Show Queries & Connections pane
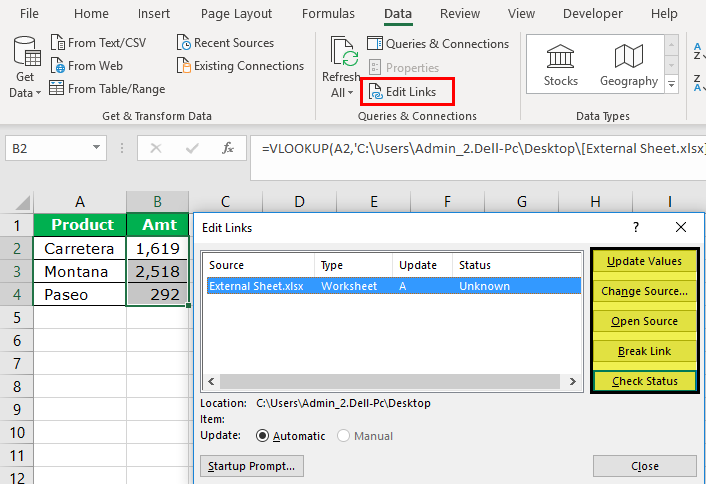This screenshot has height=484, width=706. click(x=438, y=44)
